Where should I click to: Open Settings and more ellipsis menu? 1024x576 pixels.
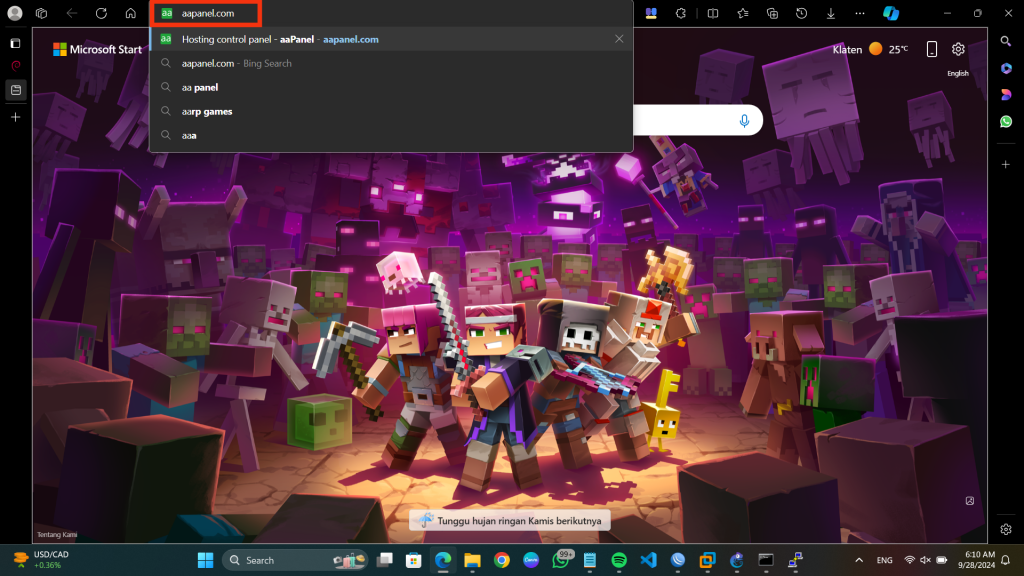[x=861, y=13]
